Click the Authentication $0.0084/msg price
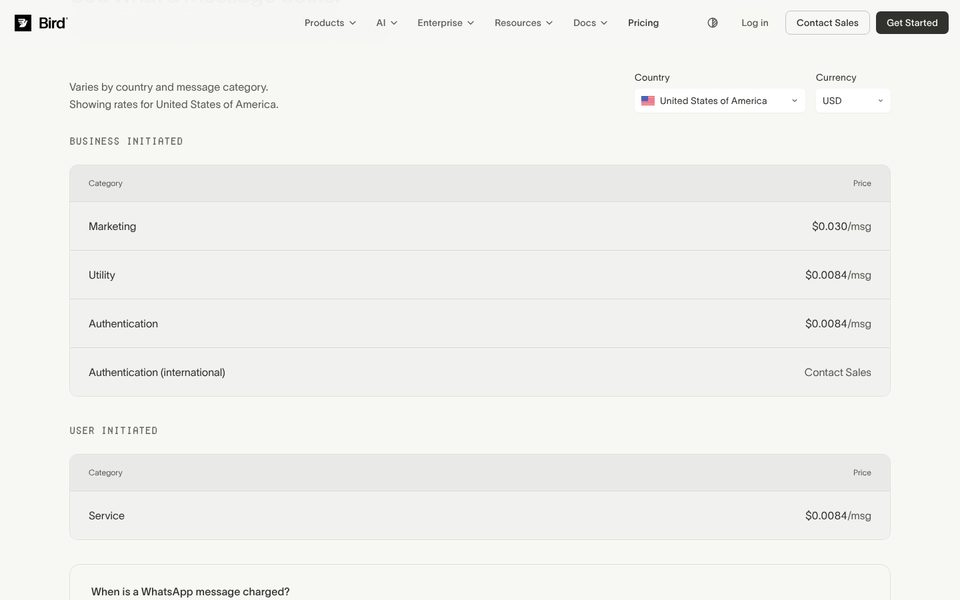The height and width of the screenshot is (600, 960). pyautogui.click(x=838, y=323)
